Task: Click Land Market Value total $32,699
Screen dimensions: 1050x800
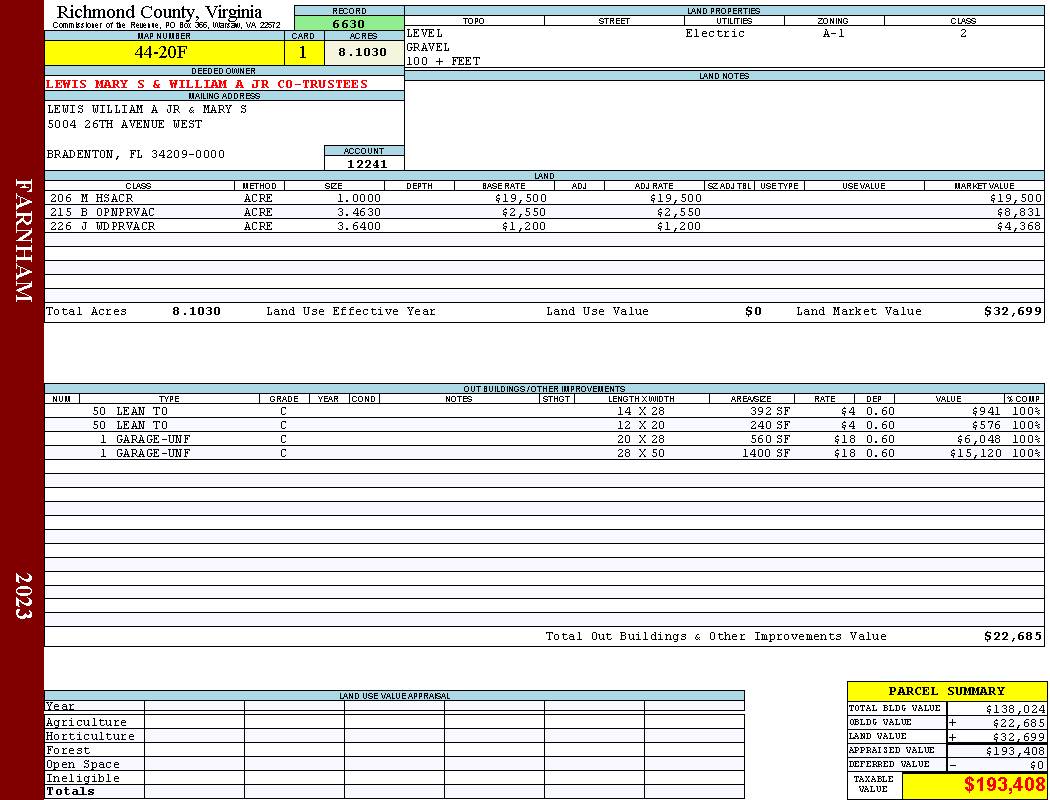Action: point(1012,311)
